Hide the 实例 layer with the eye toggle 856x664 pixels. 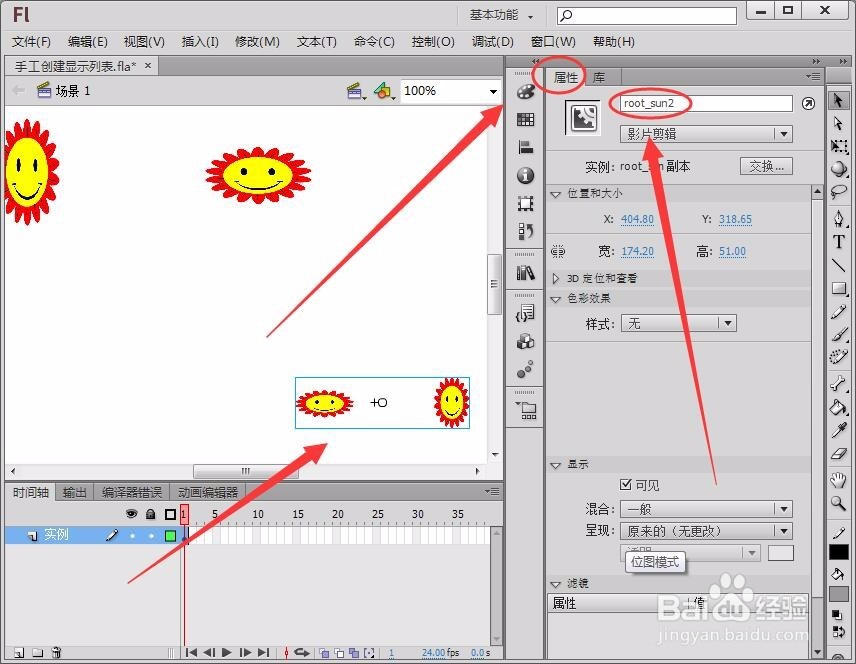132,535
